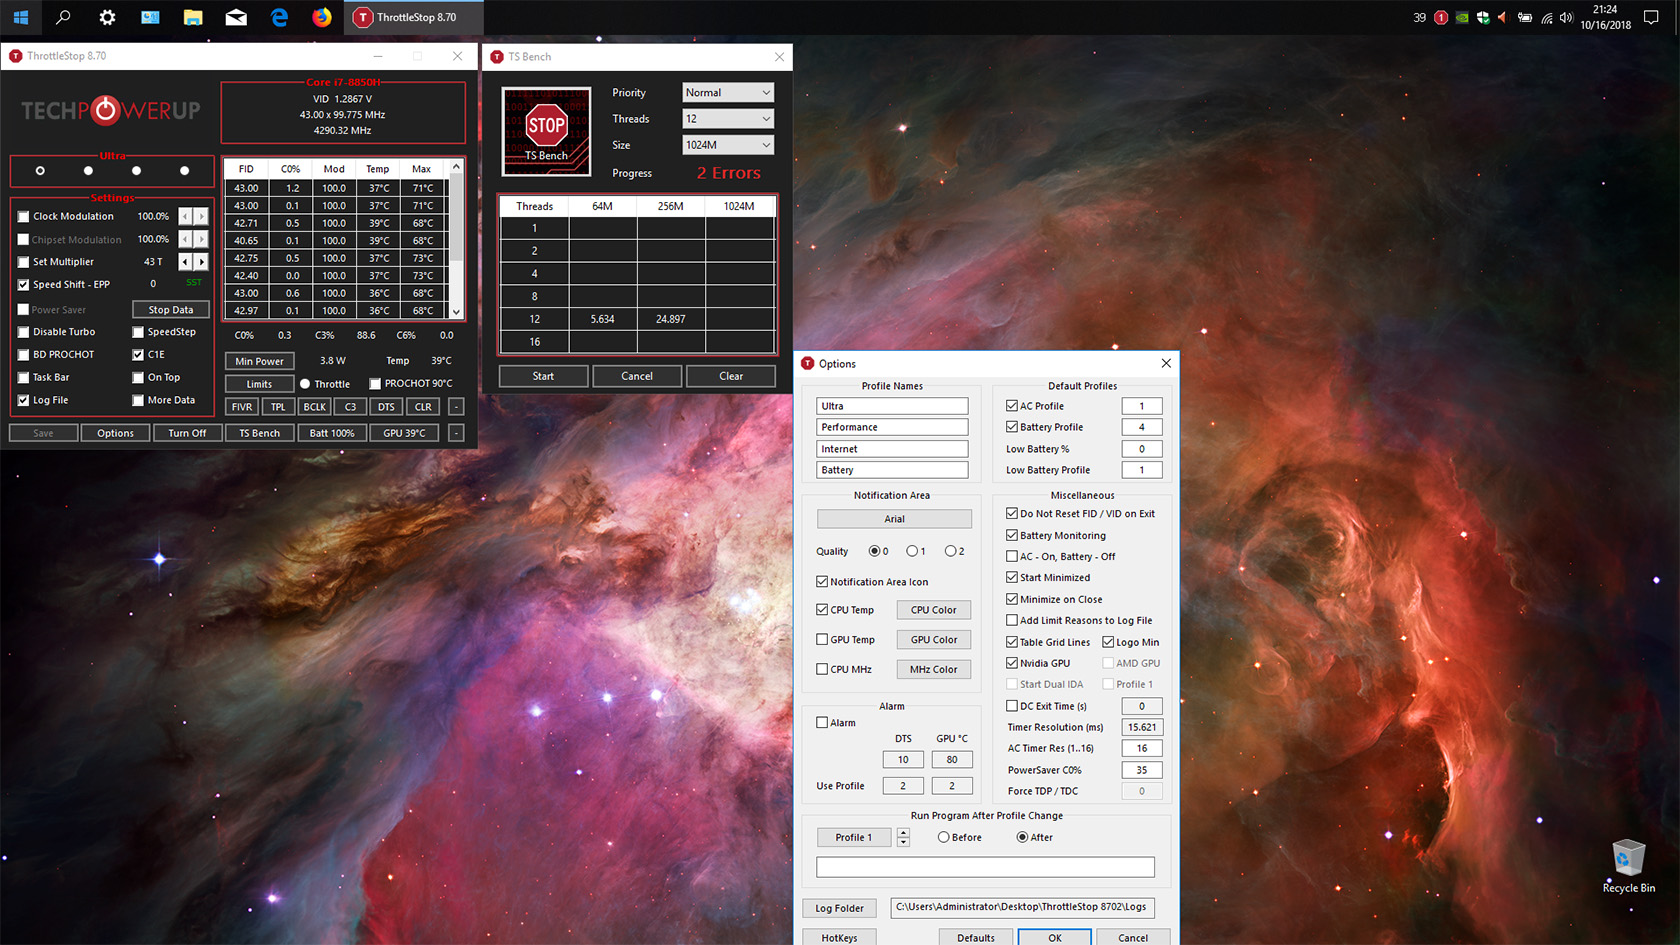Screen dimensions: 1680x945
Task: Select Quality option 2 radio button
Action: point(950,551)
